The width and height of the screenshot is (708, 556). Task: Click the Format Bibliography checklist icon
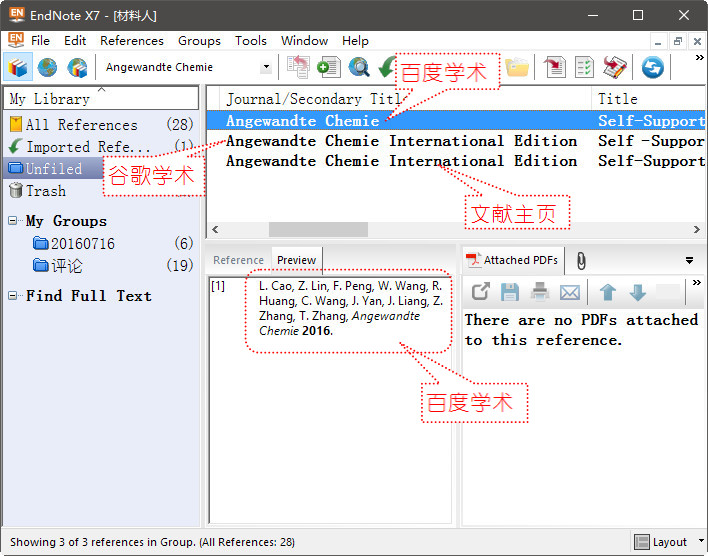584,67
